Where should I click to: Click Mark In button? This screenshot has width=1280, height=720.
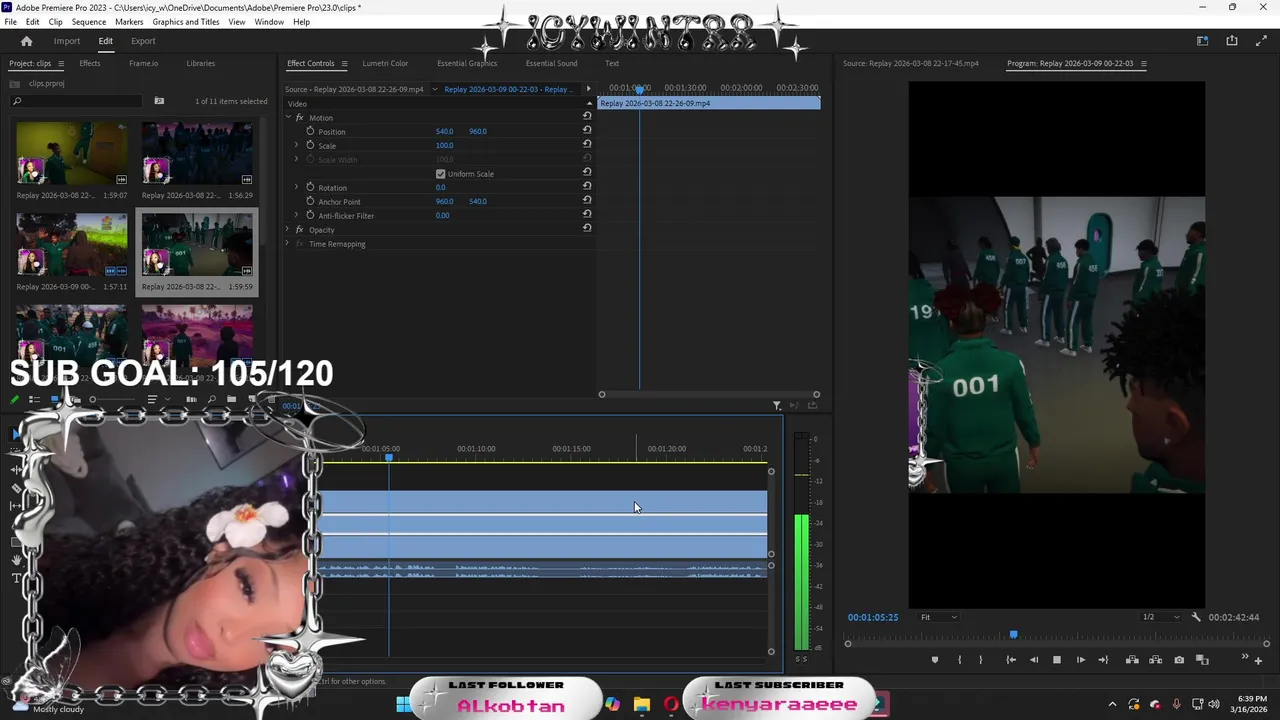click(x=959, y=660)
